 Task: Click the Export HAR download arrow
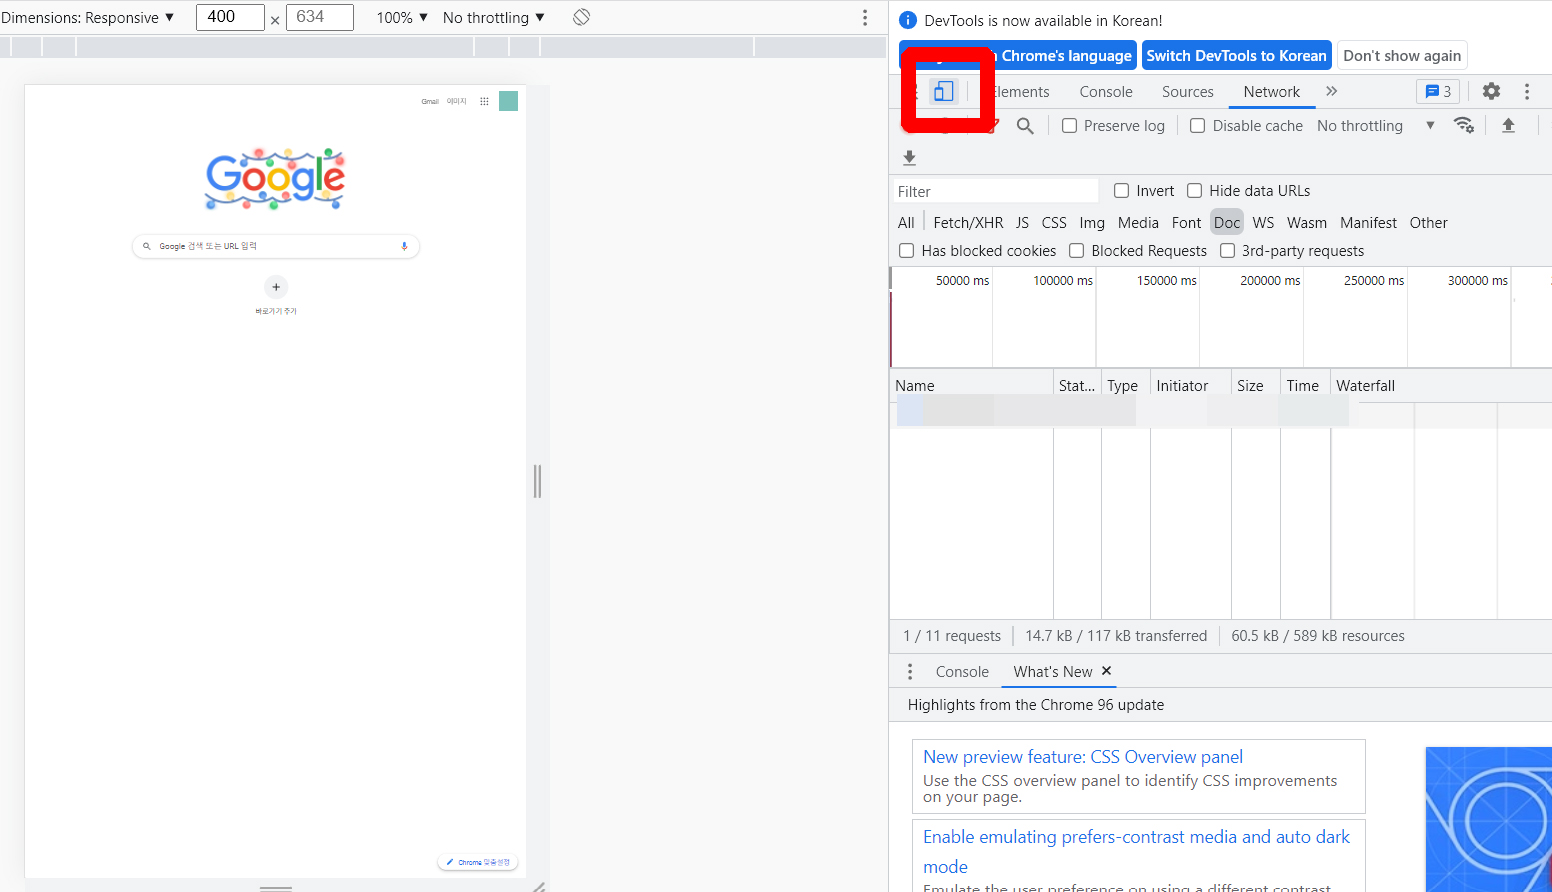point(909,158)
